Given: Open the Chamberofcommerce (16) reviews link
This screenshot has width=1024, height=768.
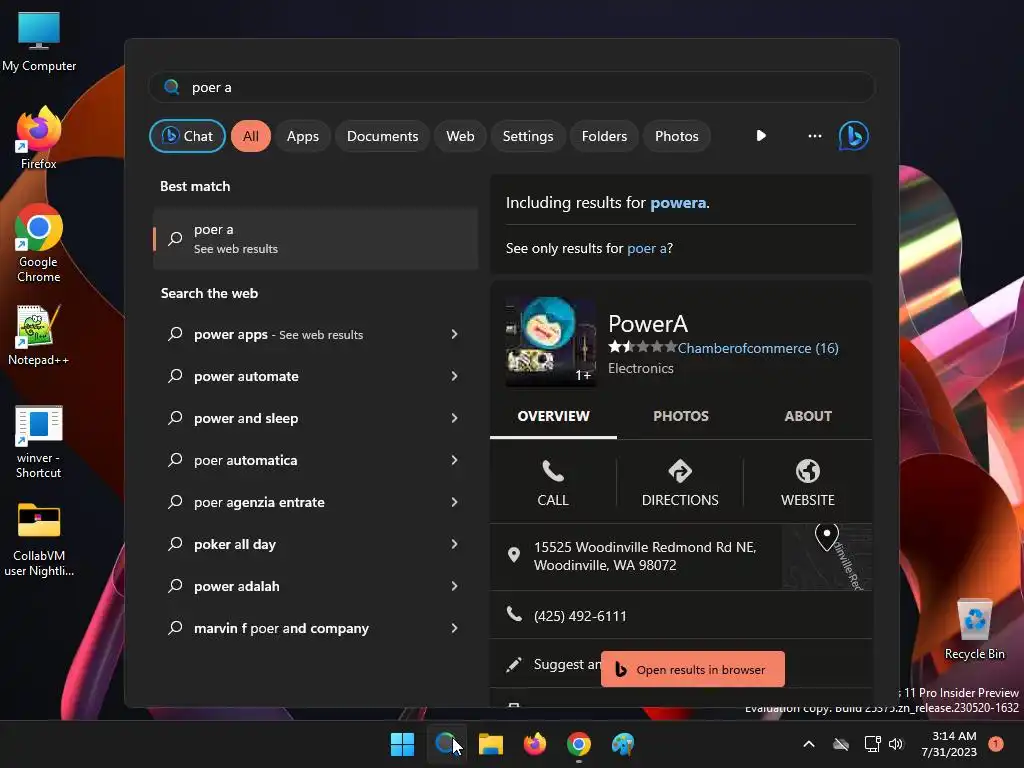Looking at the screenshot, I should pos(758,348).
